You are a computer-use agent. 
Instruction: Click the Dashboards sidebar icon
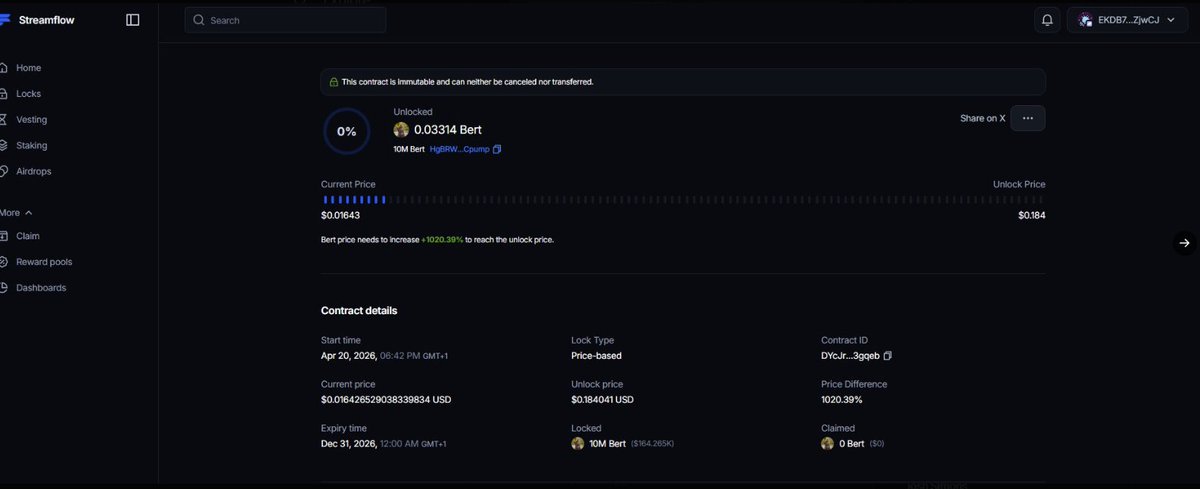[3, 288]
